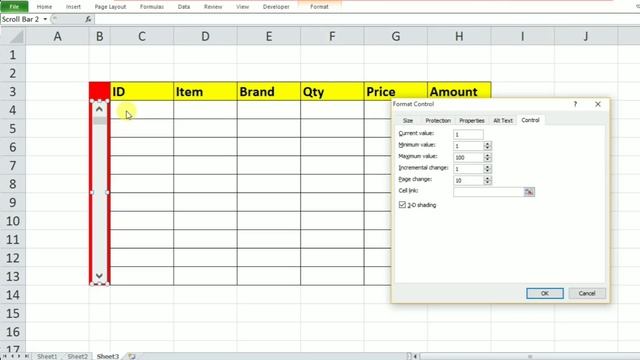Click the horizontal scrollbar track
This screenshot has width=640, height=360.
pos(530,356)
